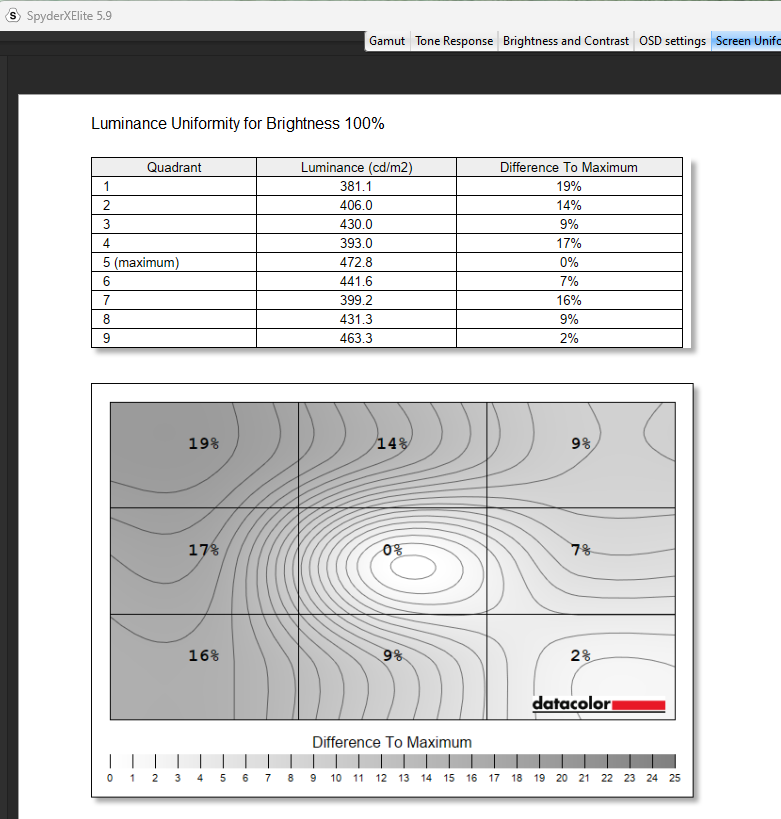Image resolution: width=781 pixels, height=819 pixels.
Task: Click the Quadrant column header
Action: tap(174, 167)
